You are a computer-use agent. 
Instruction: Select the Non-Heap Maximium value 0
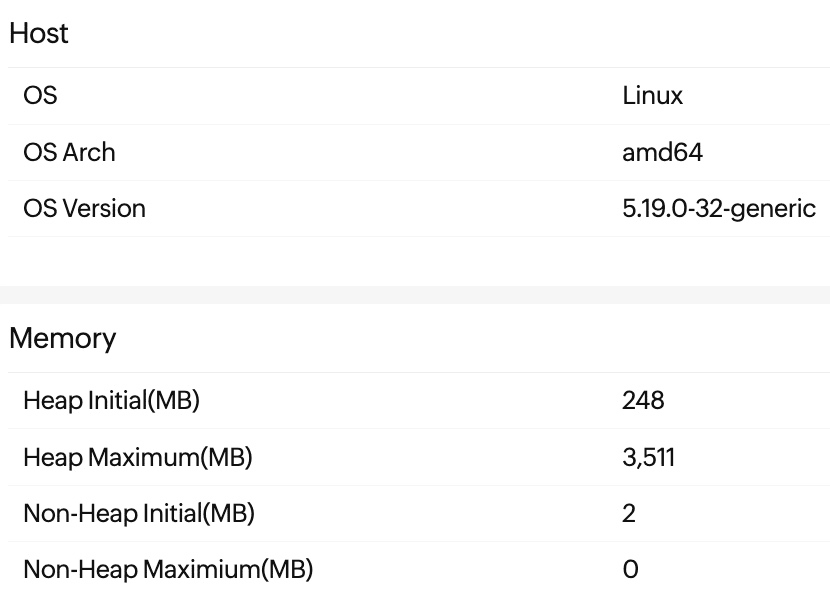pos(630,570)
